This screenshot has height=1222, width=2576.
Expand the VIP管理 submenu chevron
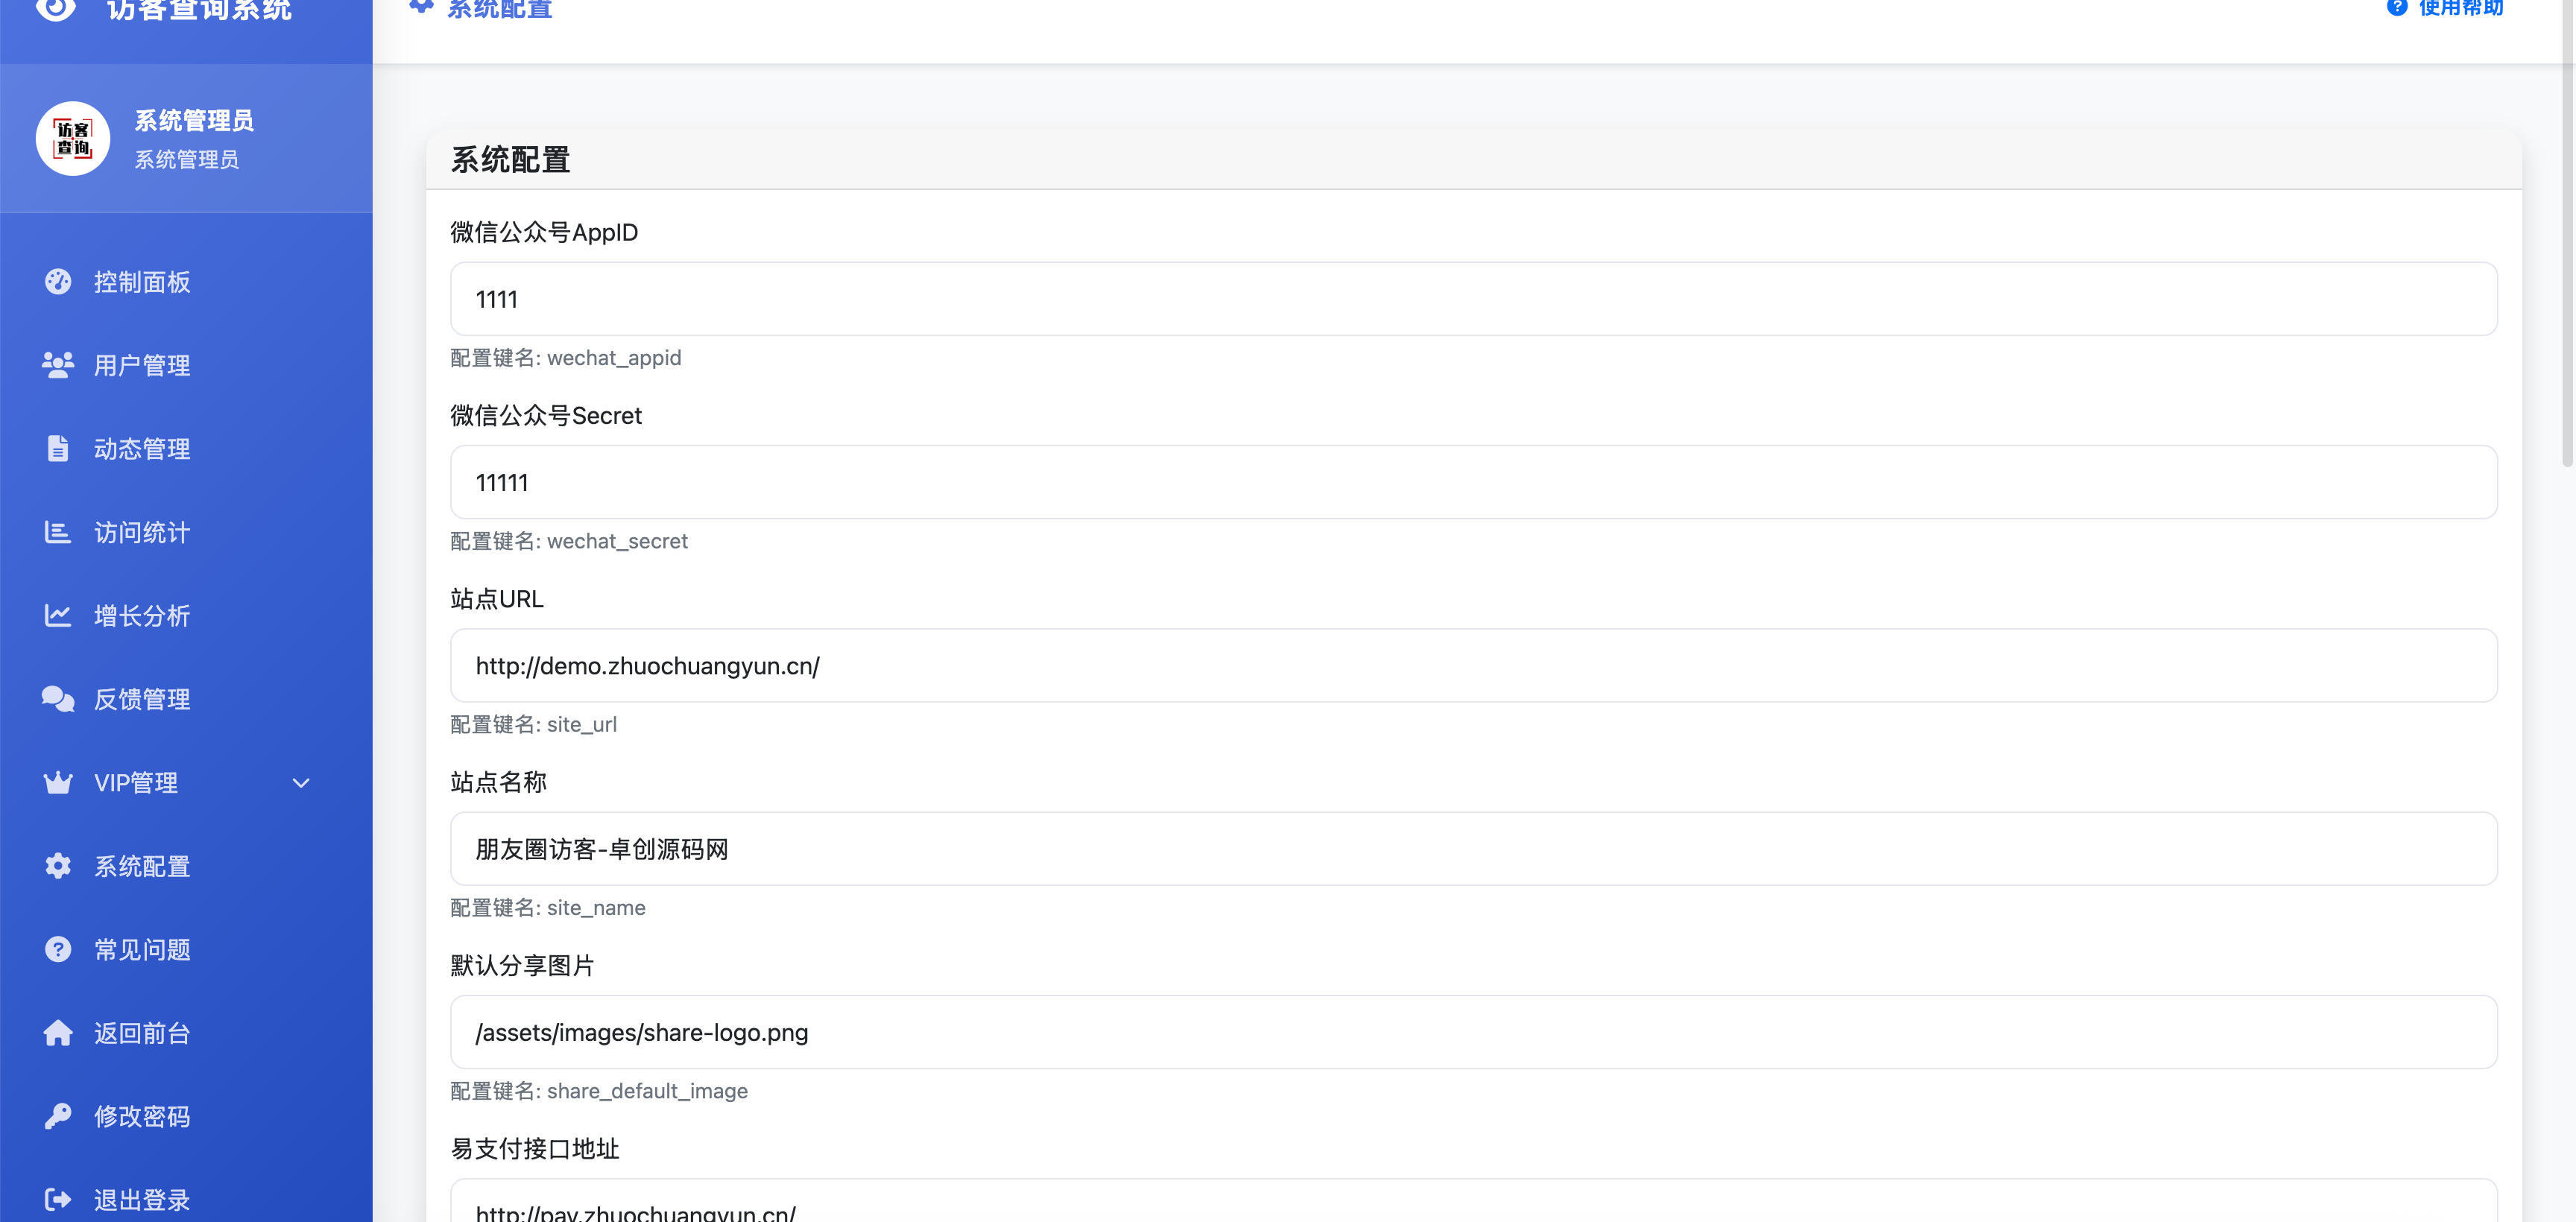click(x=301, y=783)
